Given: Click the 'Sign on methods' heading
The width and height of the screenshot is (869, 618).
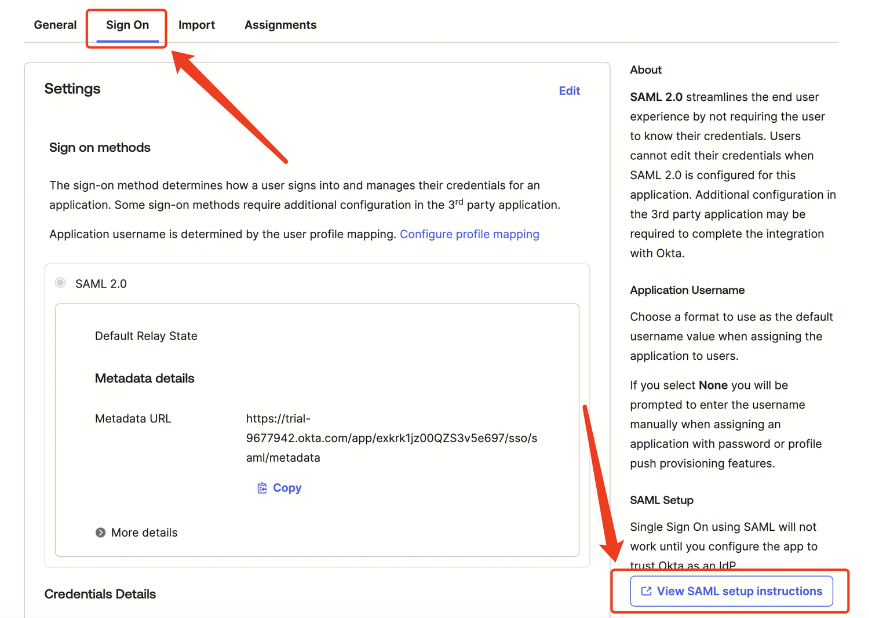Looking at the screenshot, I should 100,147.
